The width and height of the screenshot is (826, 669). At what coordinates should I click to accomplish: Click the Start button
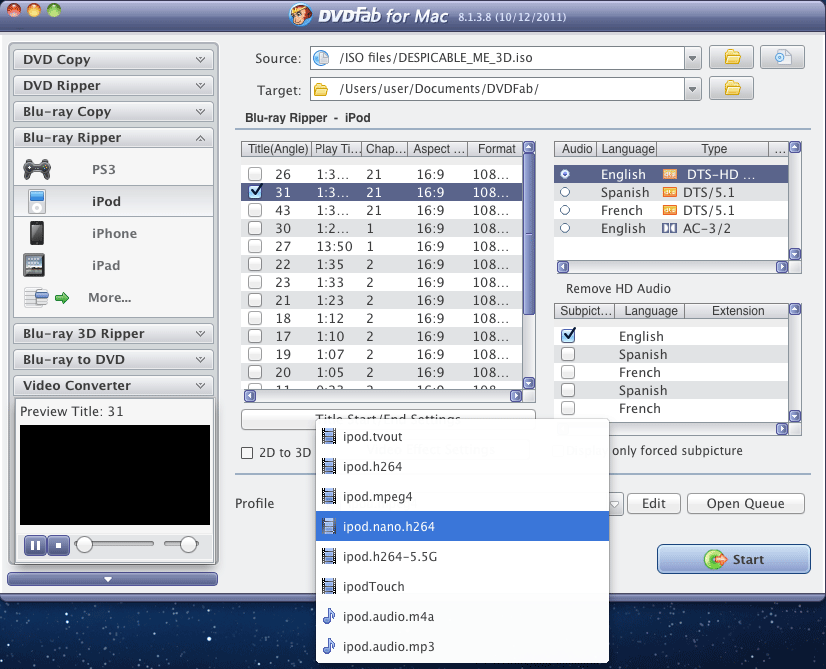(x=733, y=559)
